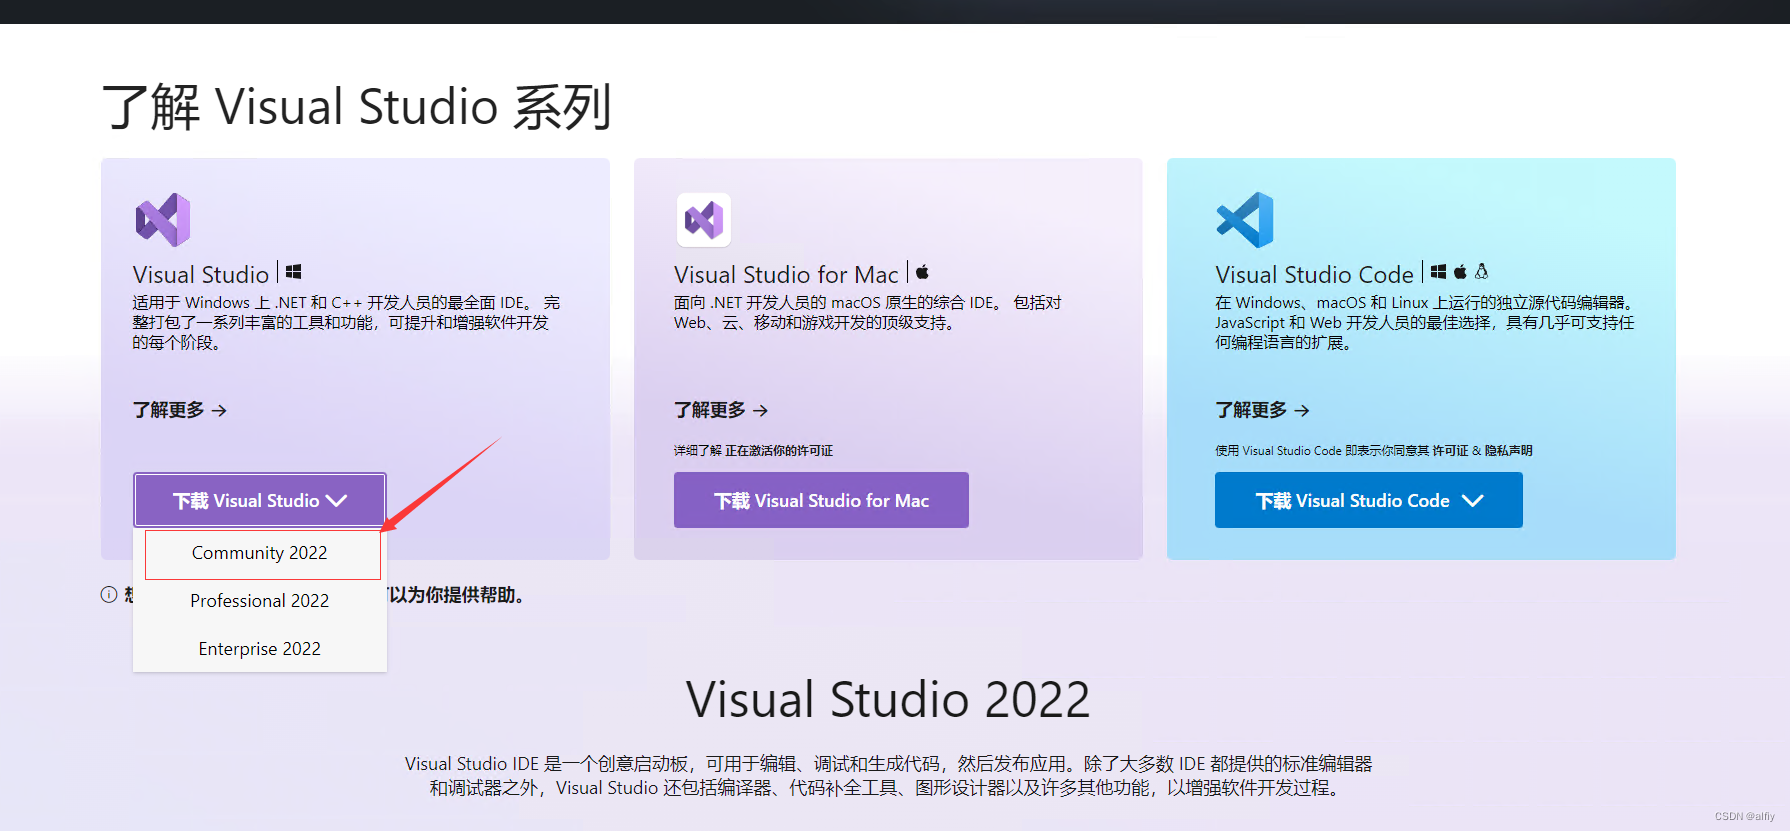Click Apple icon beside Visual Studio Code title
This screenshot has height=831, width=1790.
pyautogui.click(x=1460, y=271)
